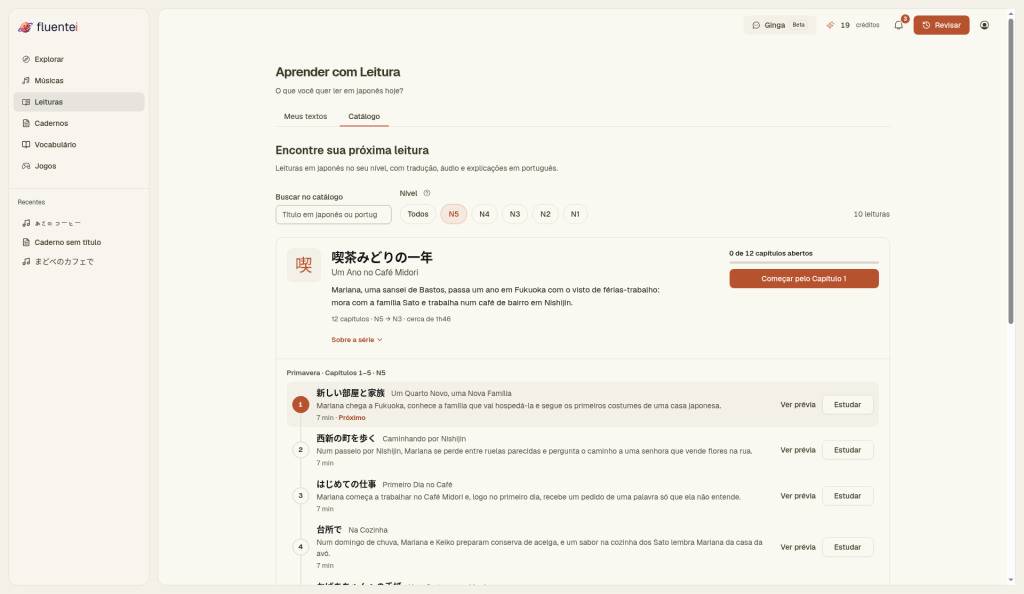Open recent item "Caderno sem título"
1024x594 pixels.
78,242
